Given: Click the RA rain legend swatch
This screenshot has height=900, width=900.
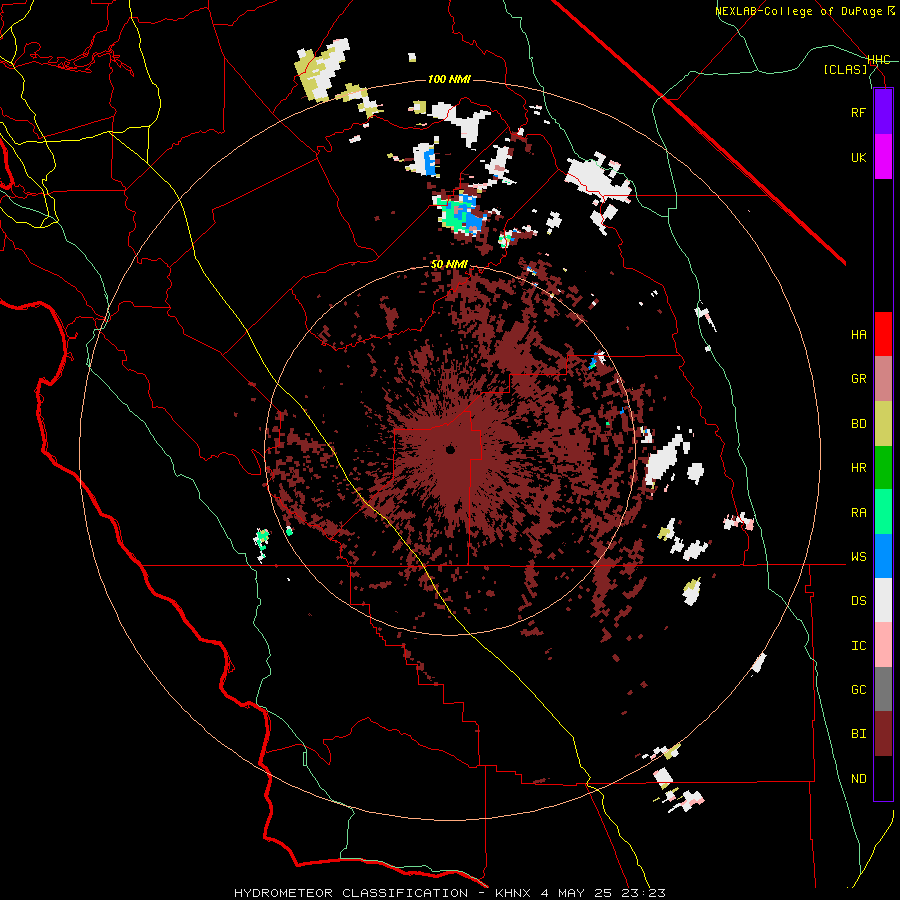Looking at the screenshot, I should click(x=883, y=512).
